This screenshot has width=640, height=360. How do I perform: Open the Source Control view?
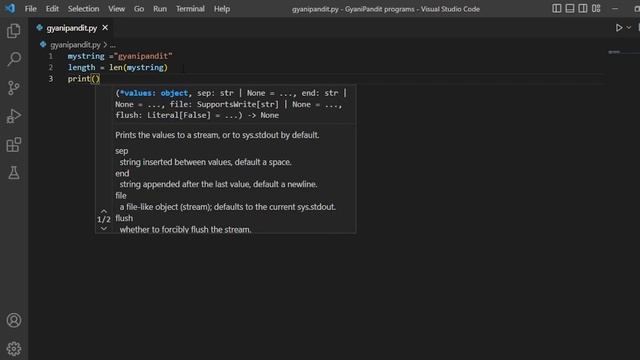(x=13, y=88)
